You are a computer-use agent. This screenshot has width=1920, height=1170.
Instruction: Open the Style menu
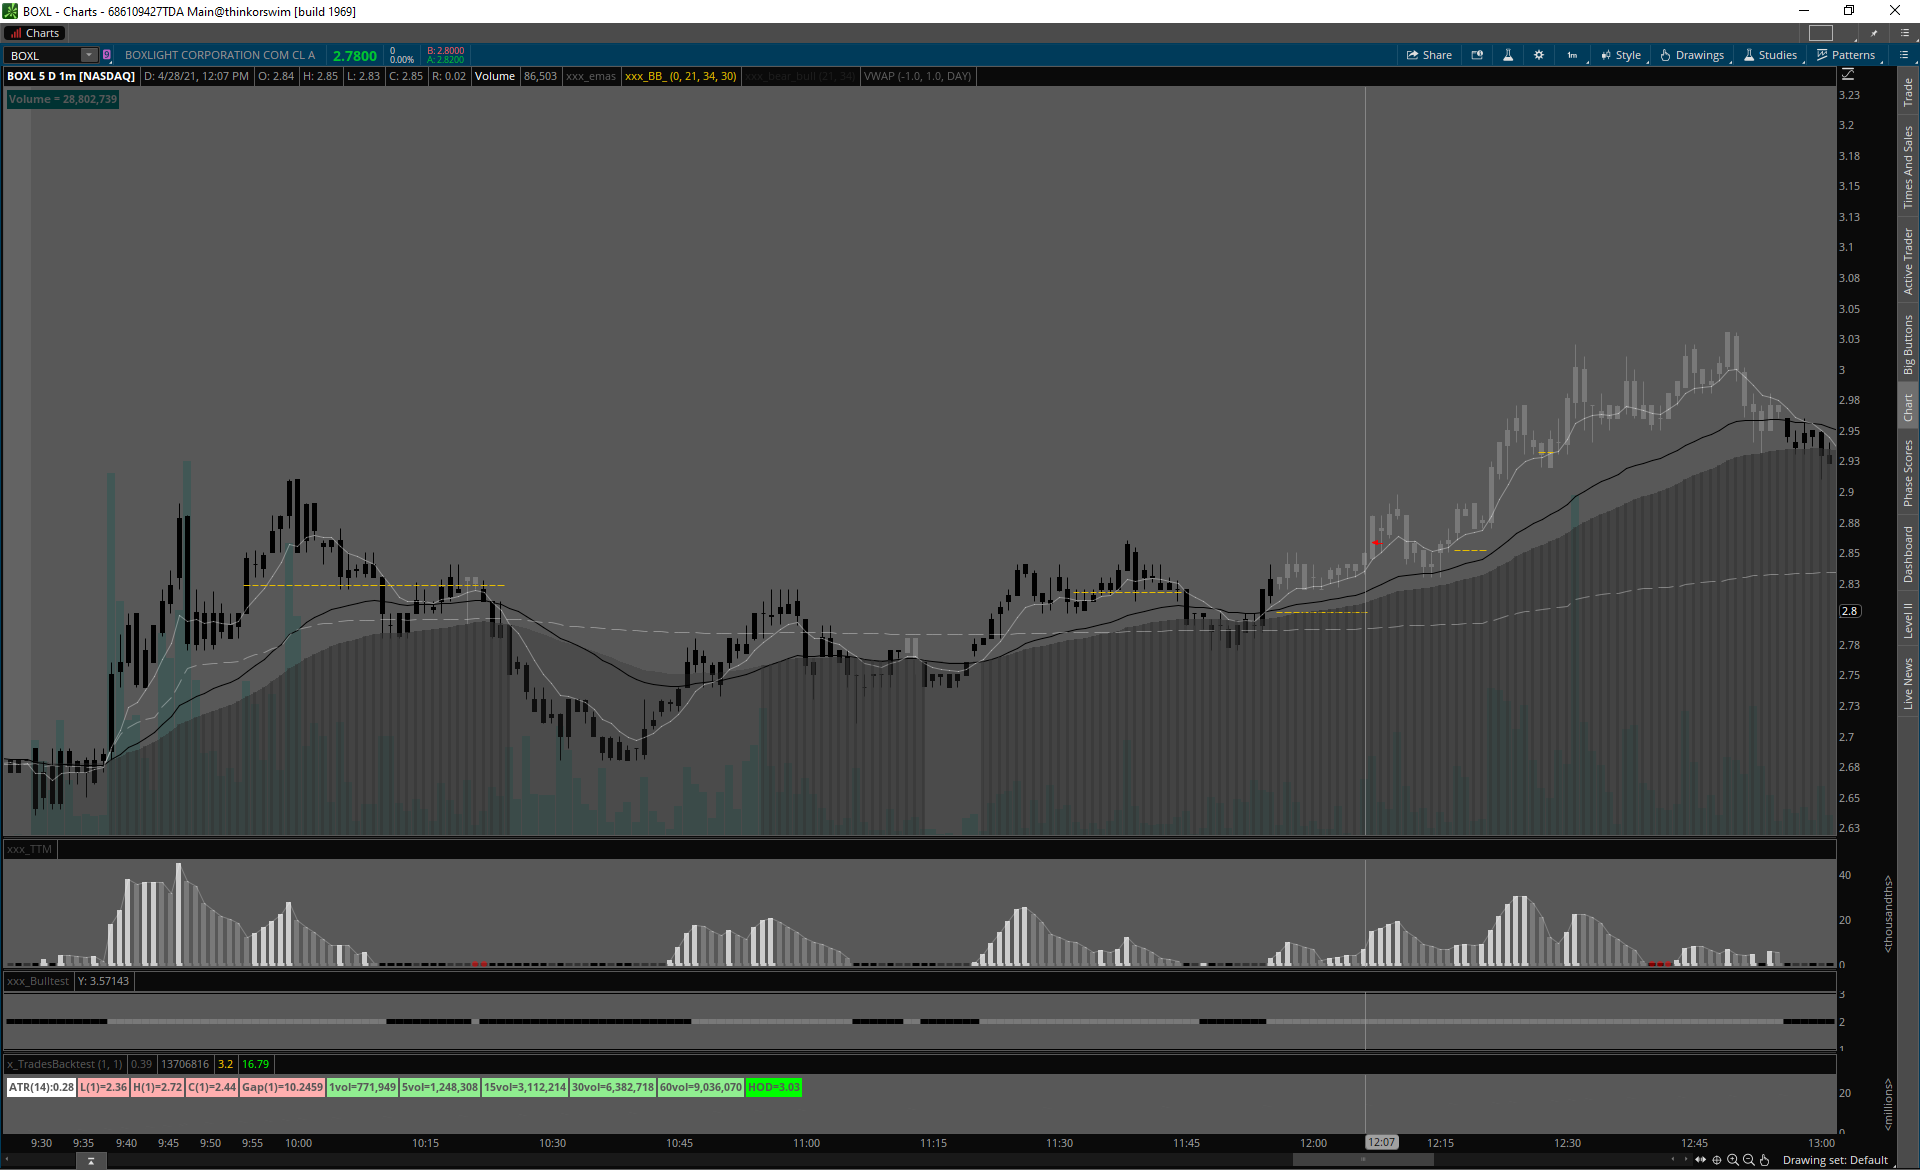[1621, 55]
